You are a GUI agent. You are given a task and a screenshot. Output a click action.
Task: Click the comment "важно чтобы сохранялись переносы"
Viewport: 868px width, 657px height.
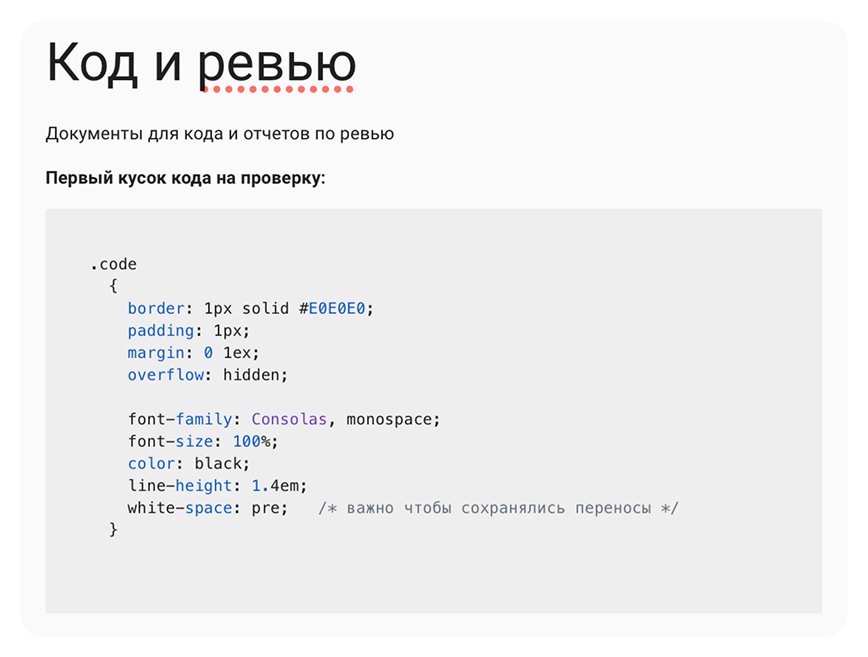pyautogui.click(x=499, y=508)
